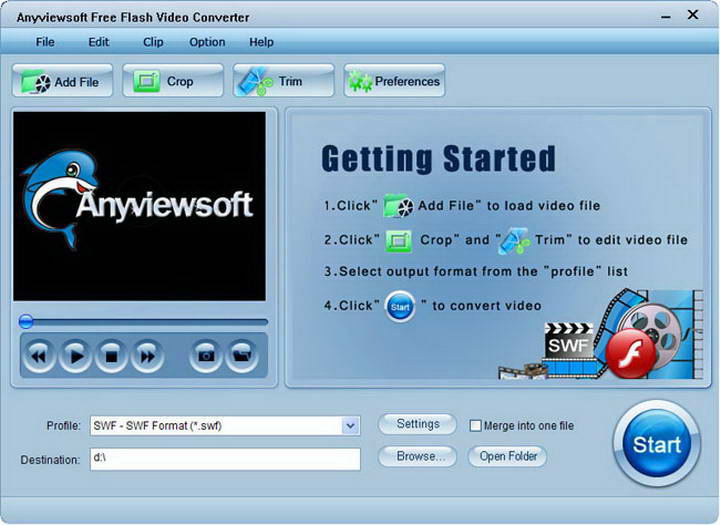Viewport: 720px width, 525px height.
Task: Stop the preview playback
Action: [x=111, y=356]
